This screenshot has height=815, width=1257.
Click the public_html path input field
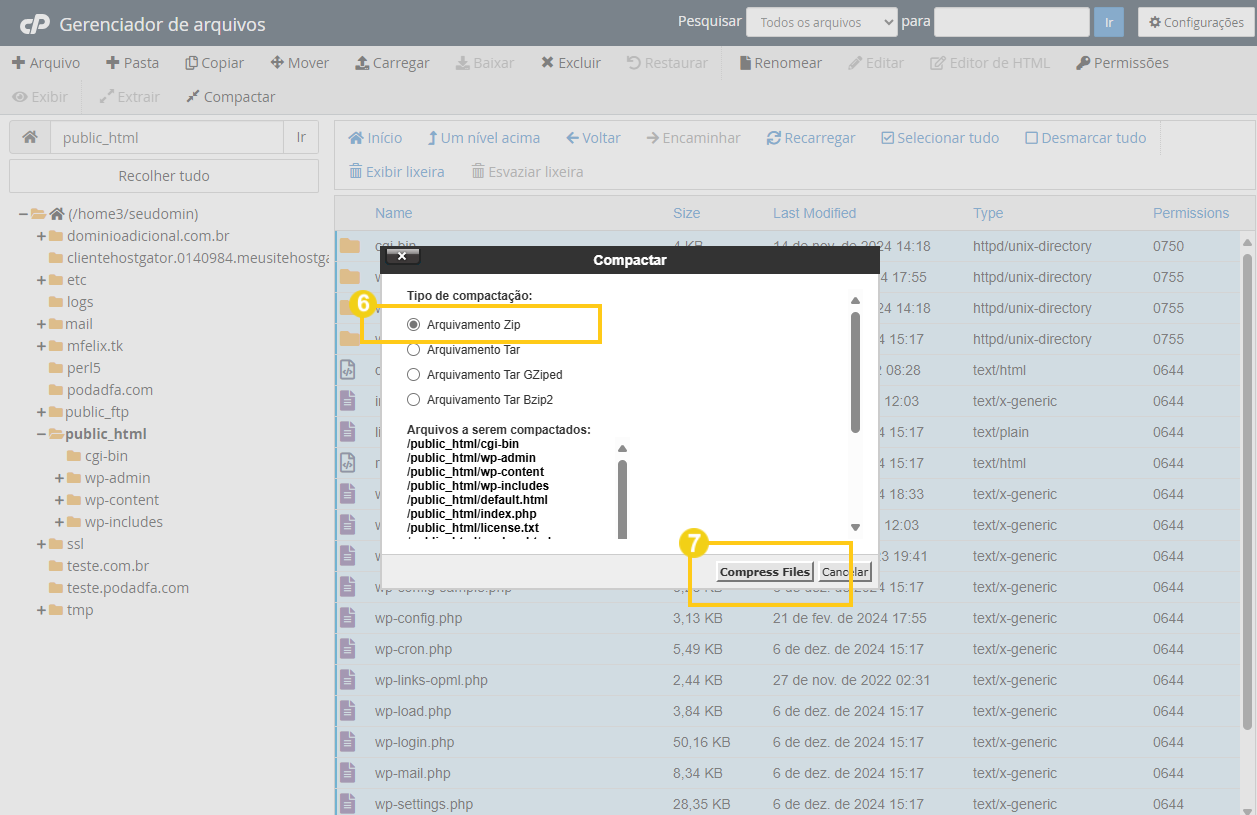pyautogui.click(x=167, y=138)
